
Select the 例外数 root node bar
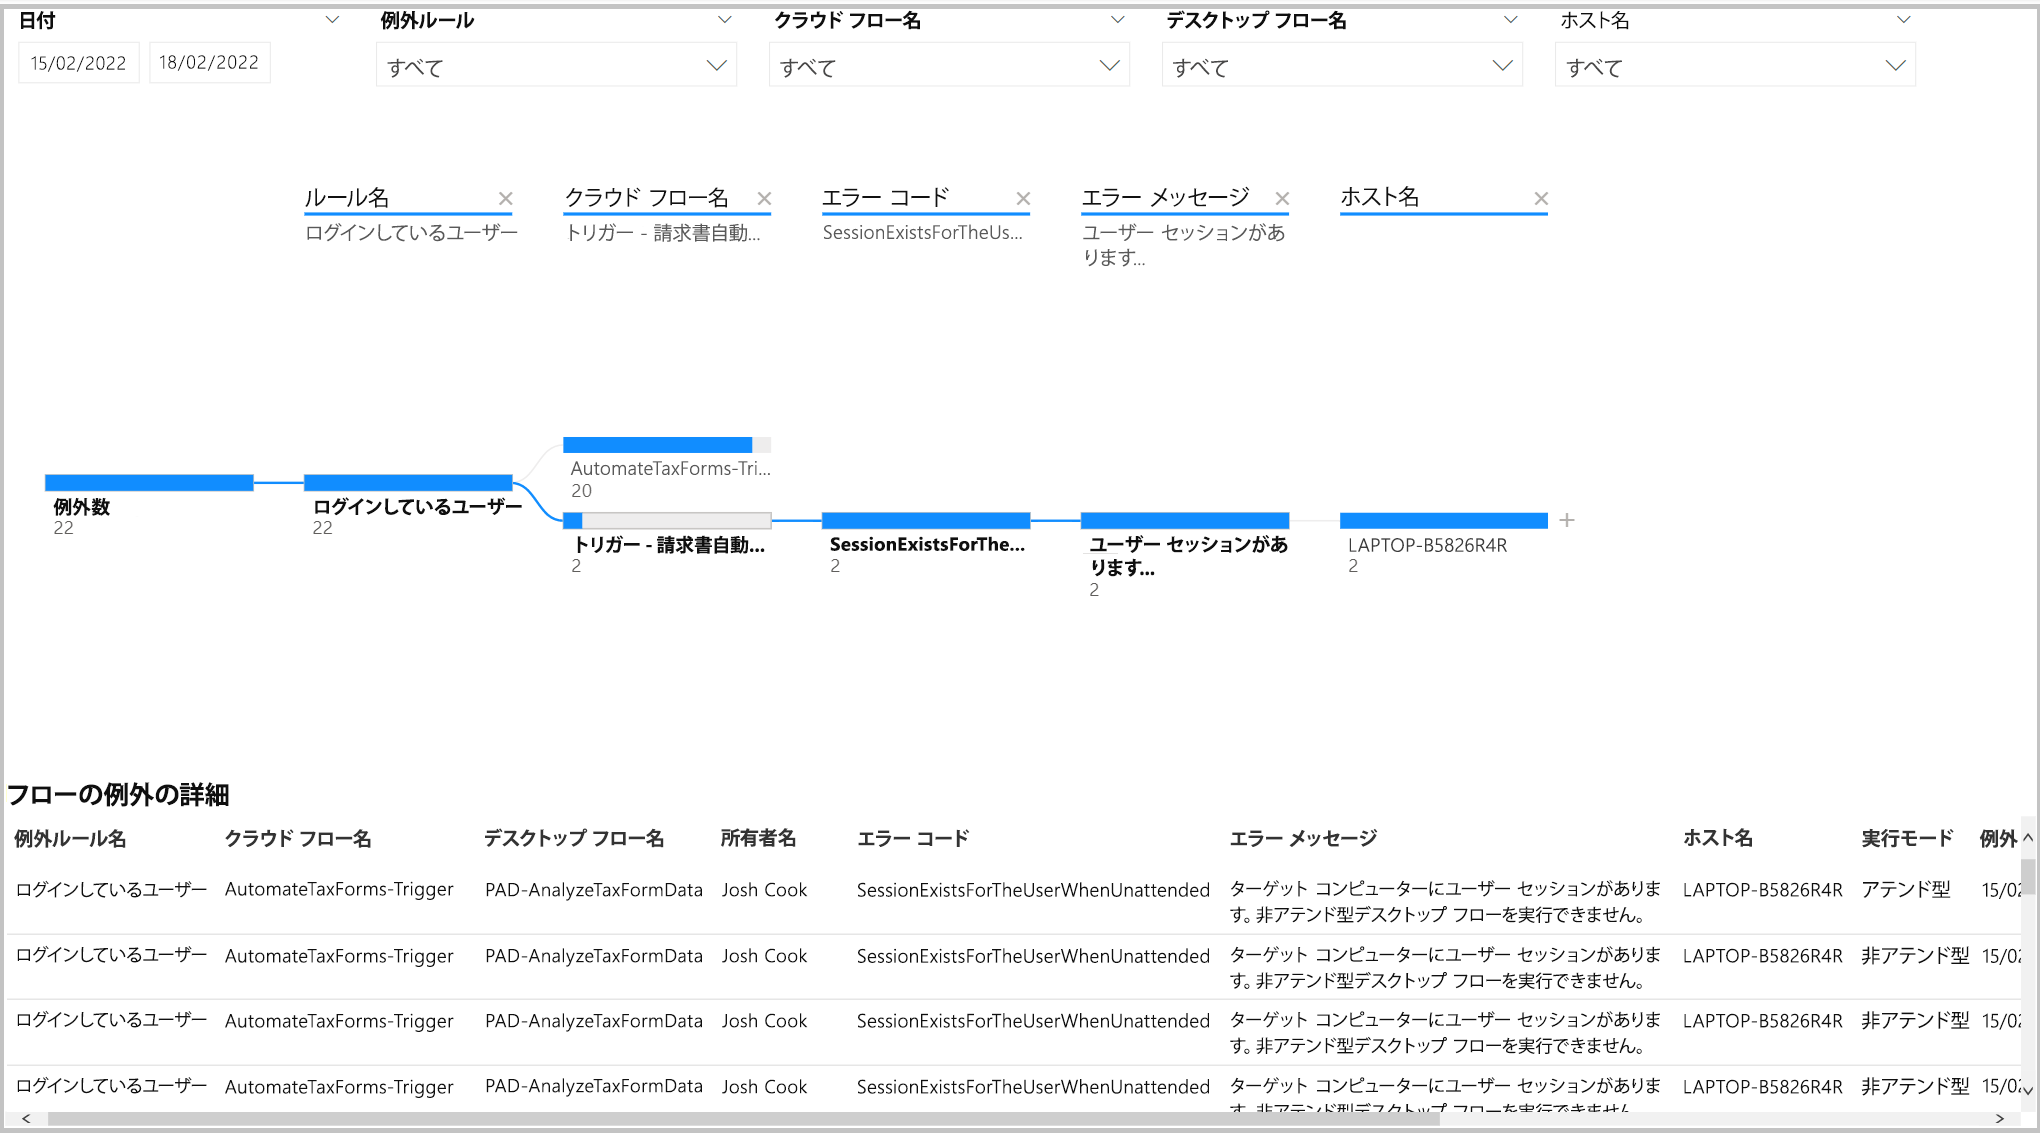coord(149,483)
